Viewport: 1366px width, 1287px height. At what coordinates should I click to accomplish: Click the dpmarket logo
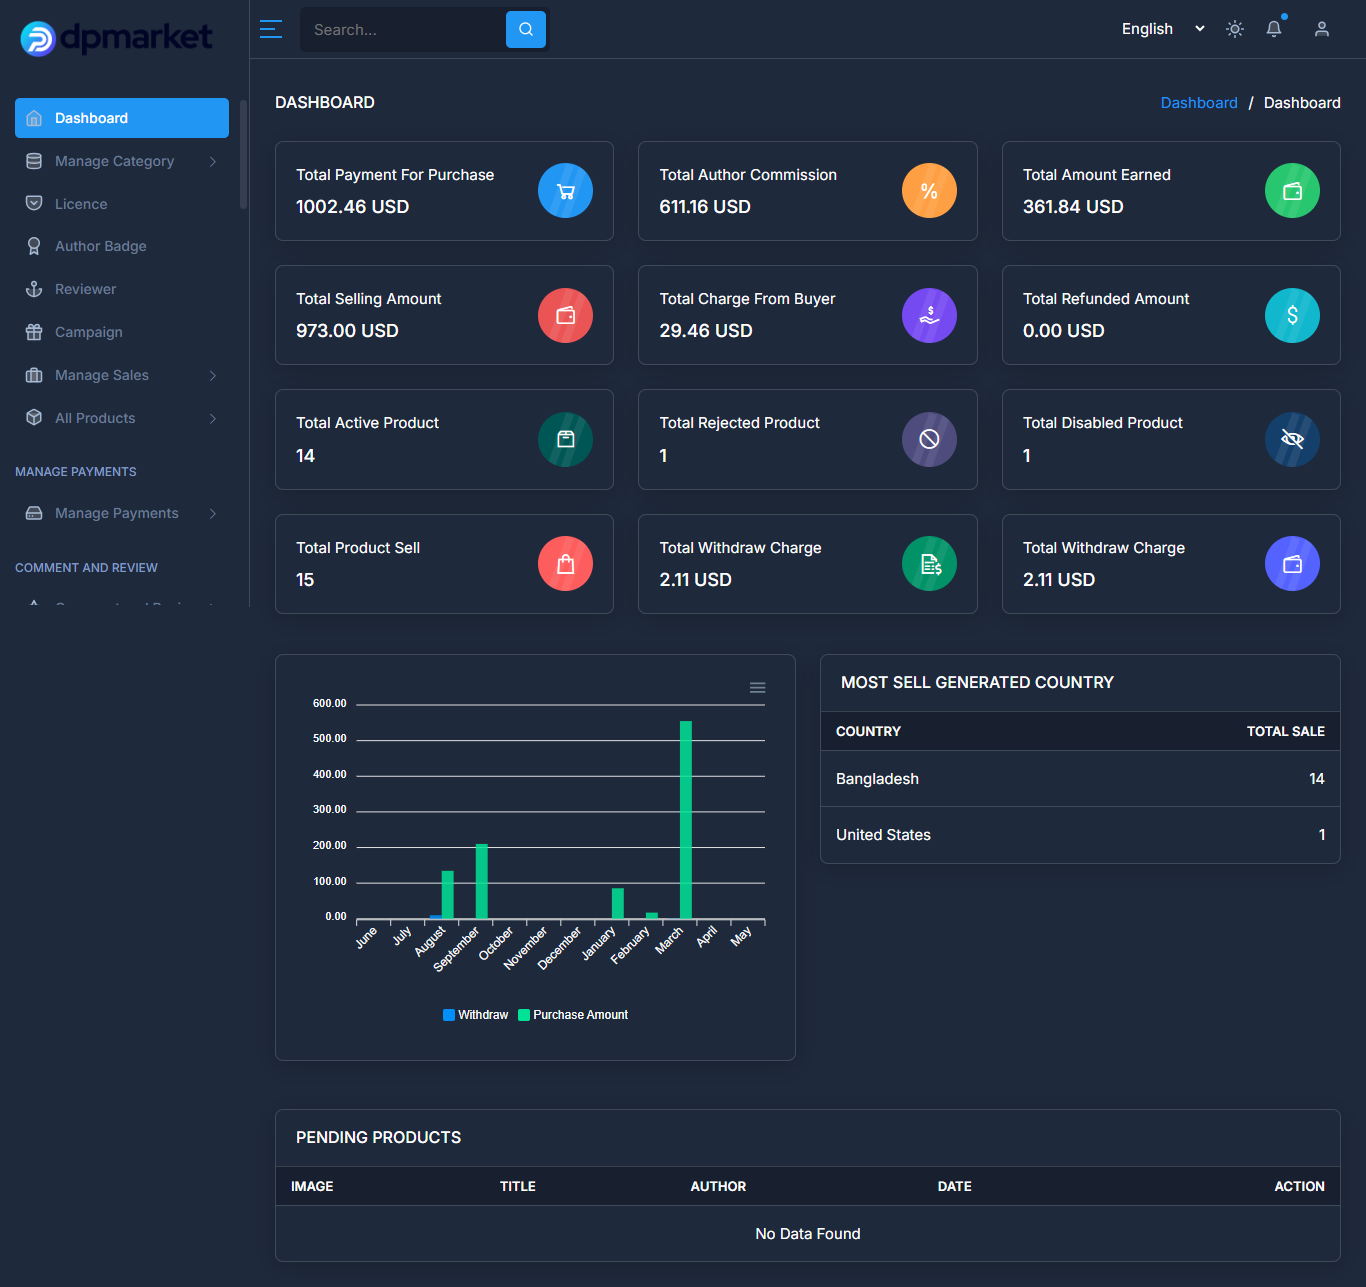click(x=117, y=38)
